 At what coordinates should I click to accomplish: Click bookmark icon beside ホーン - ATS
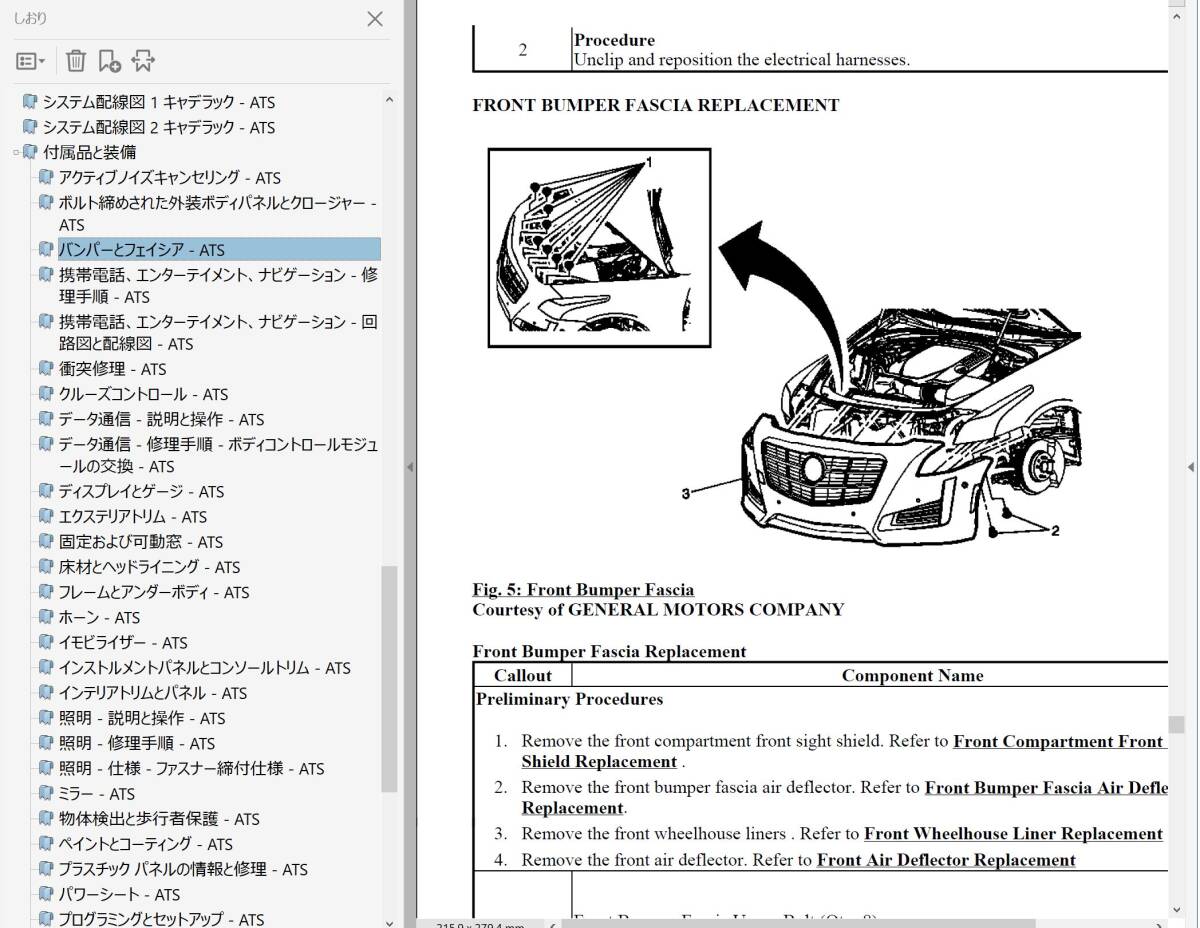coord(46,617)
